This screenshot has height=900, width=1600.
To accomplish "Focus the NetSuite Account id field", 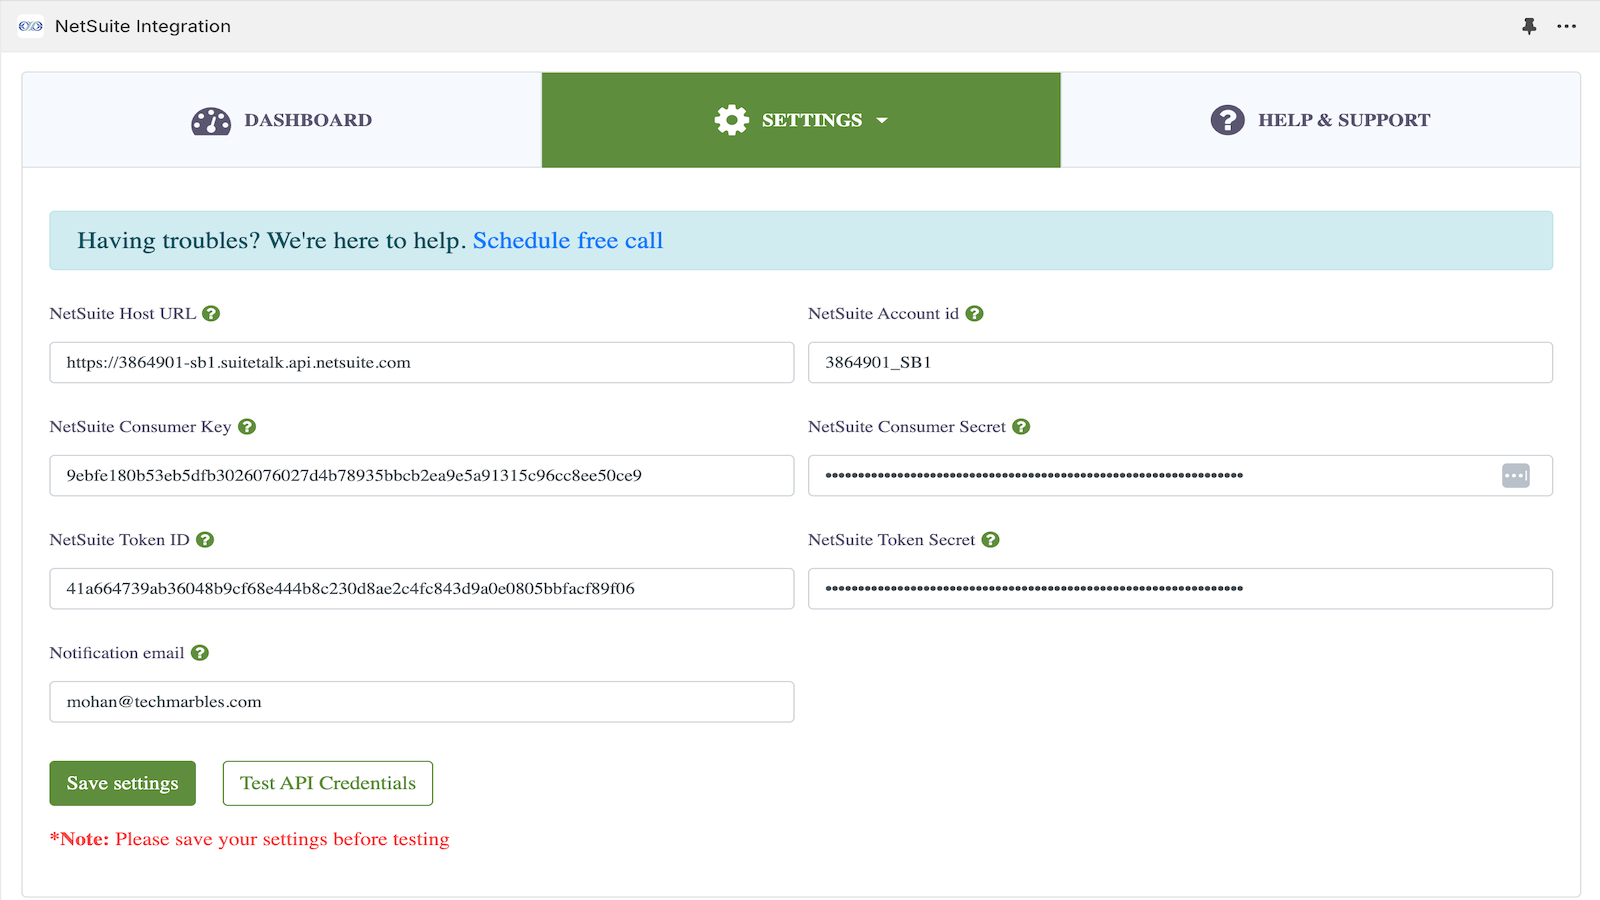I will point(1180,363).
